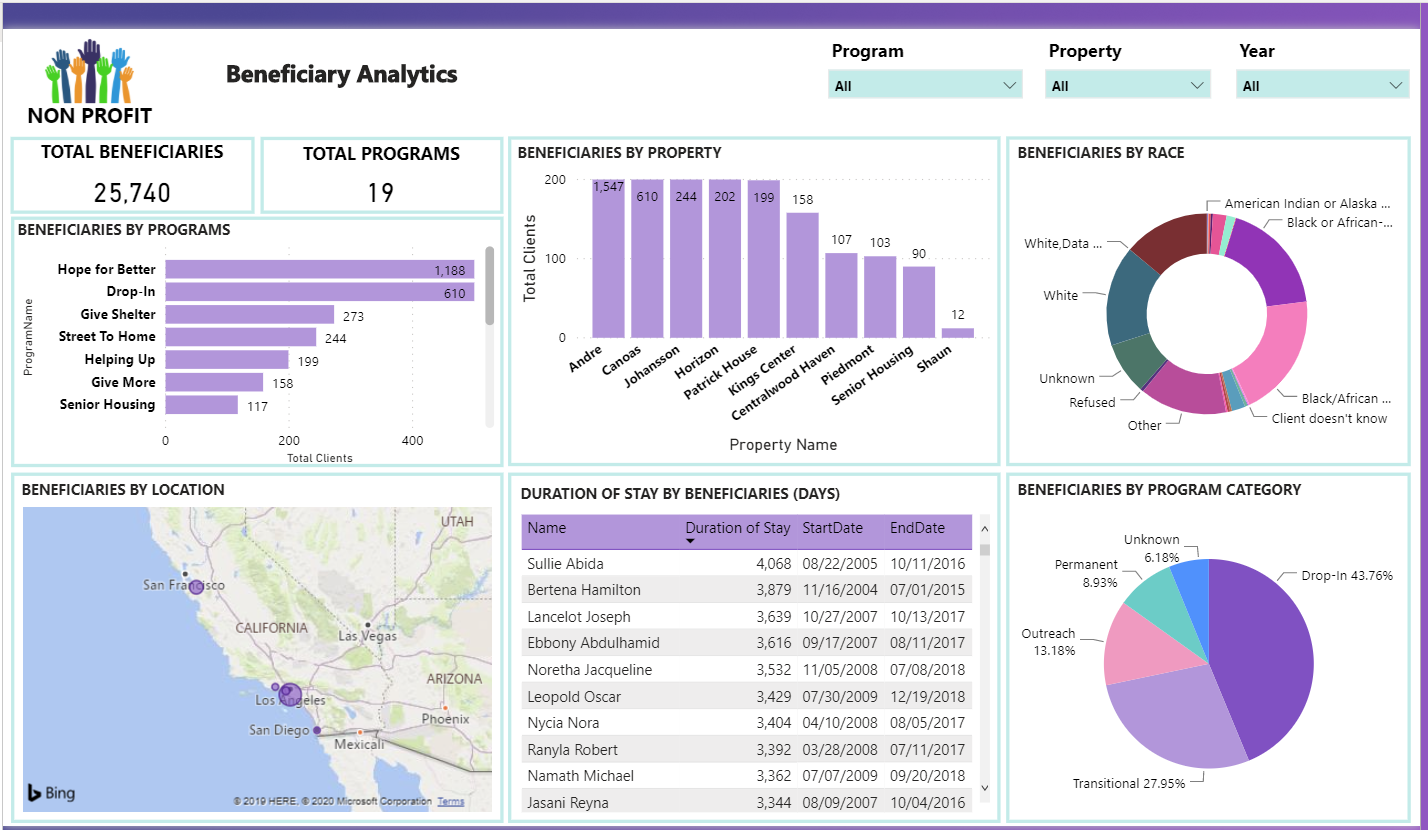The height and width of the screenshot is (830, 1428).
Task: Click the Total Beneficiaries 25,740 card
Action: (x=132, y=175)
